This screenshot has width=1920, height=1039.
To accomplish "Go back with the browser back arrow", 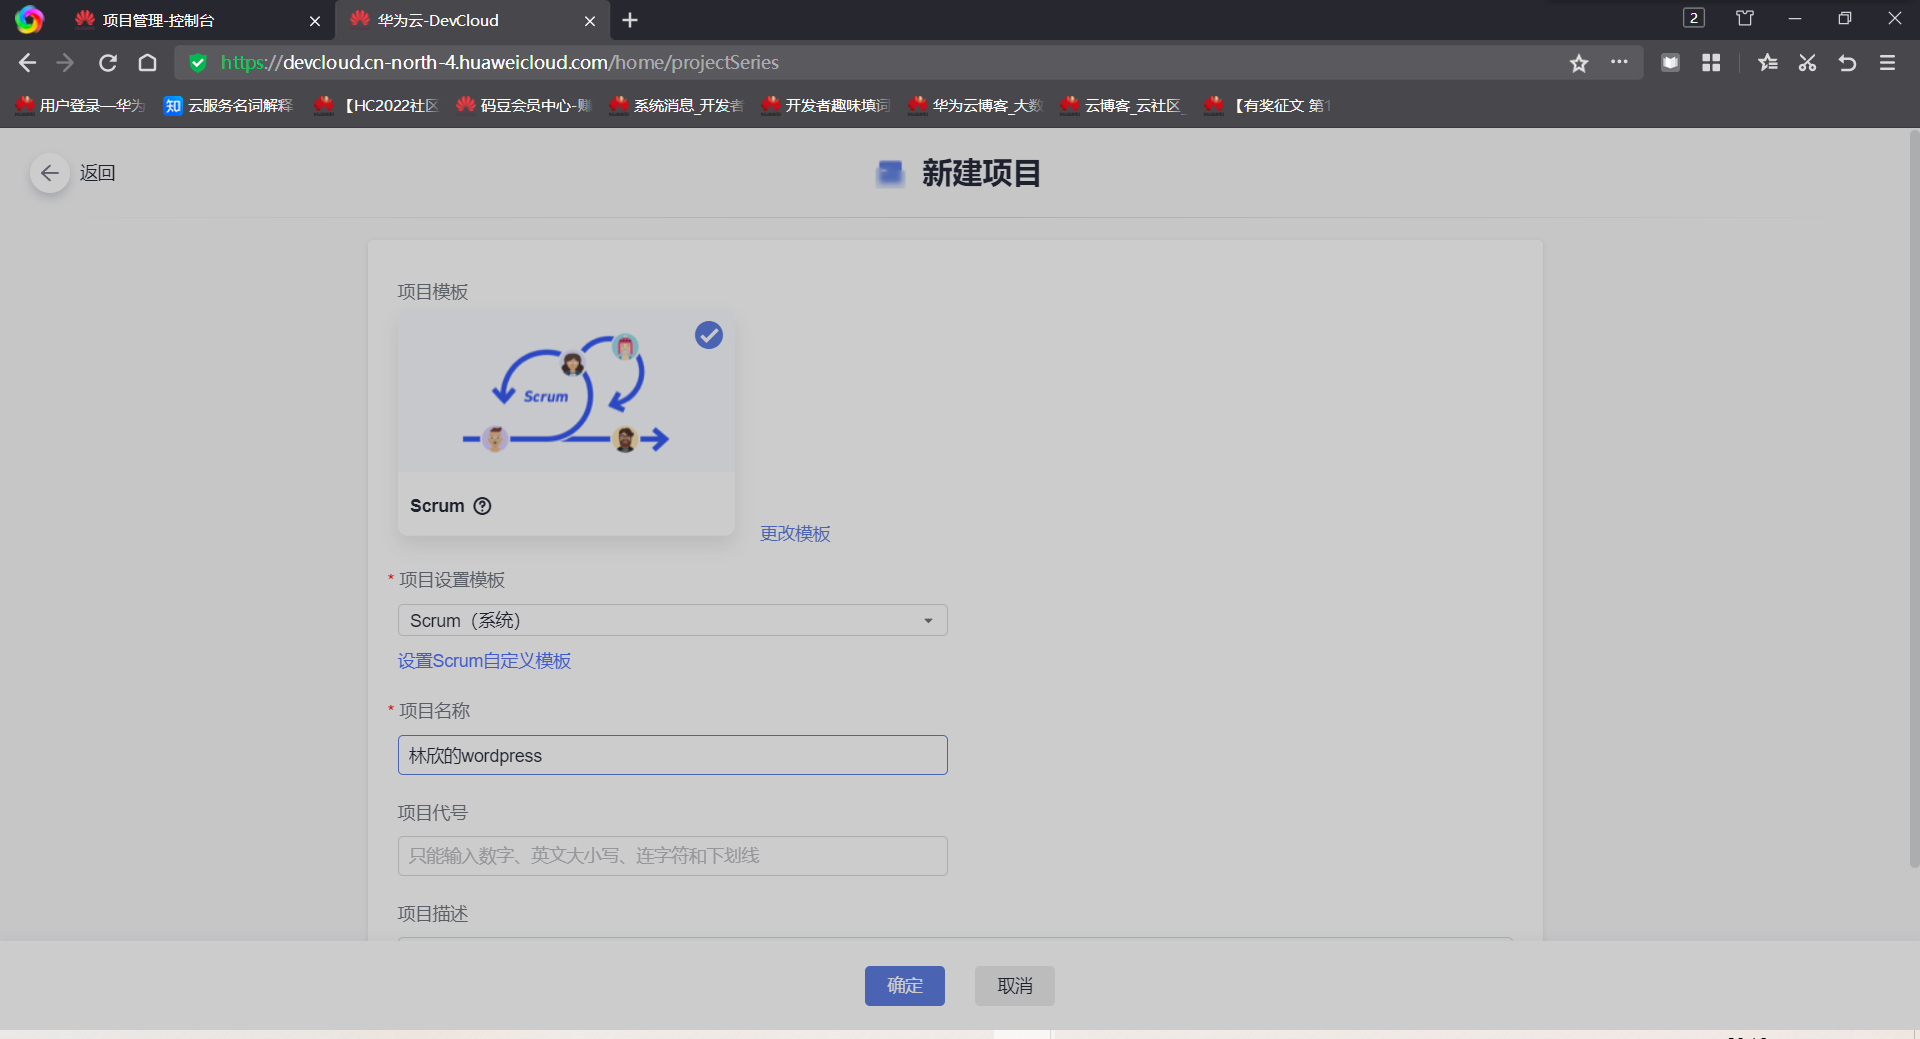I will click(27, 63).
